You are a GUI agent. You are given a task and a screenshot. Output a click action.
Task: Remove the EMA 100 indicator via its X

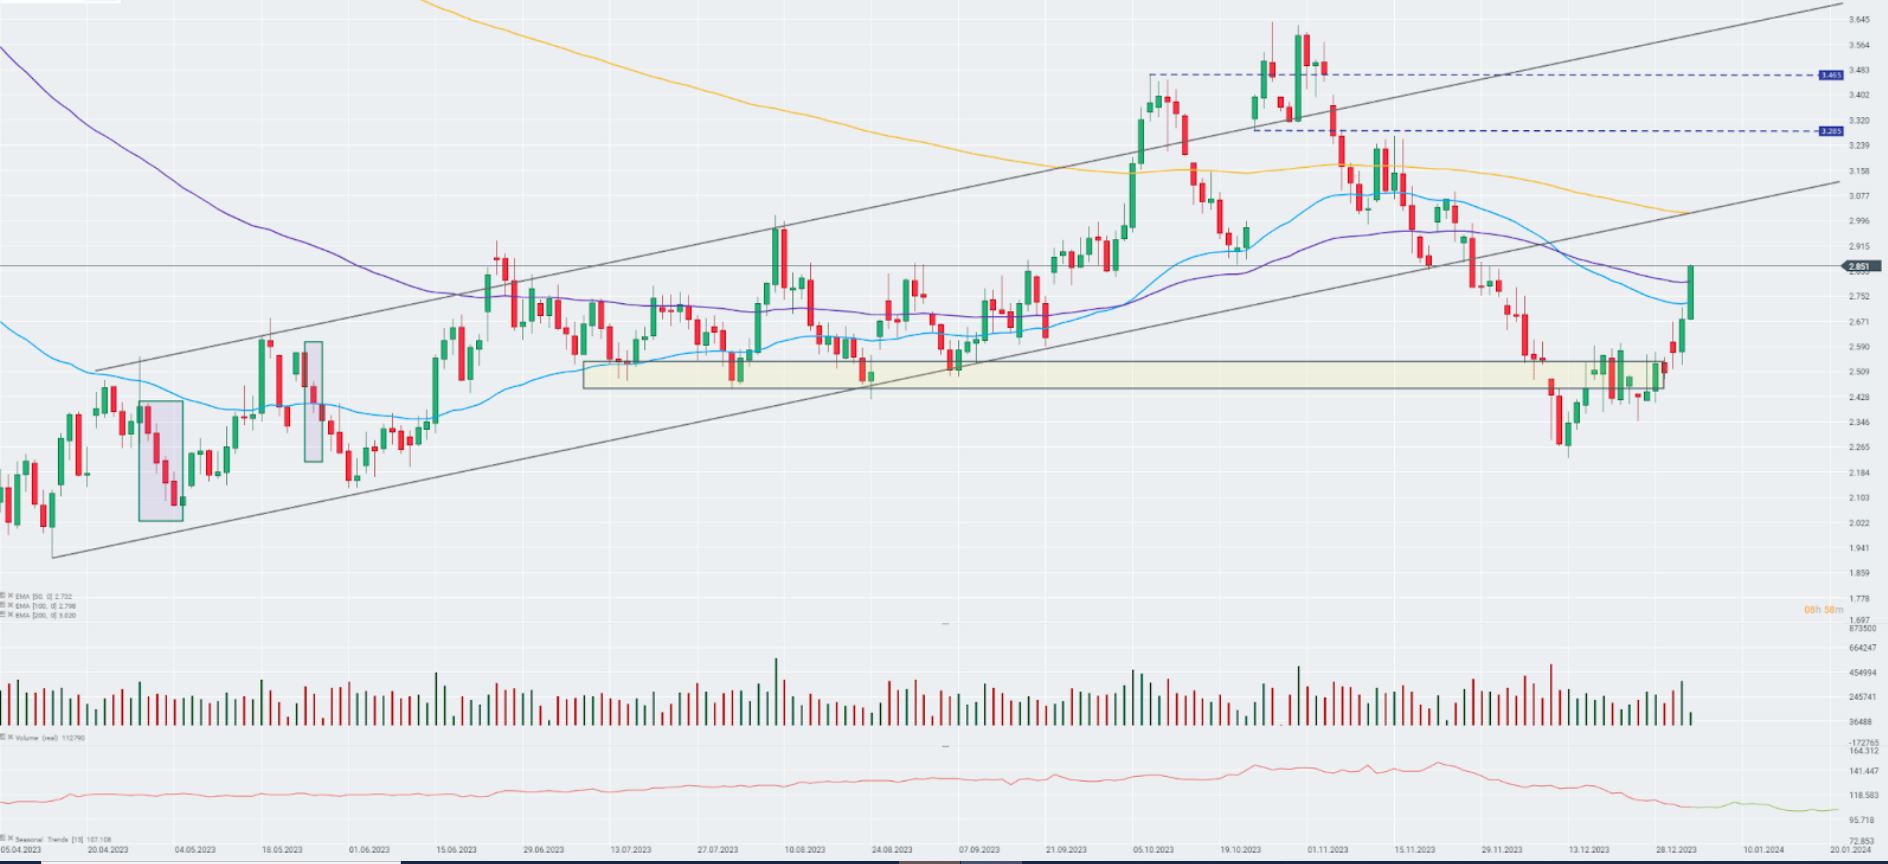tap(10, 606)
